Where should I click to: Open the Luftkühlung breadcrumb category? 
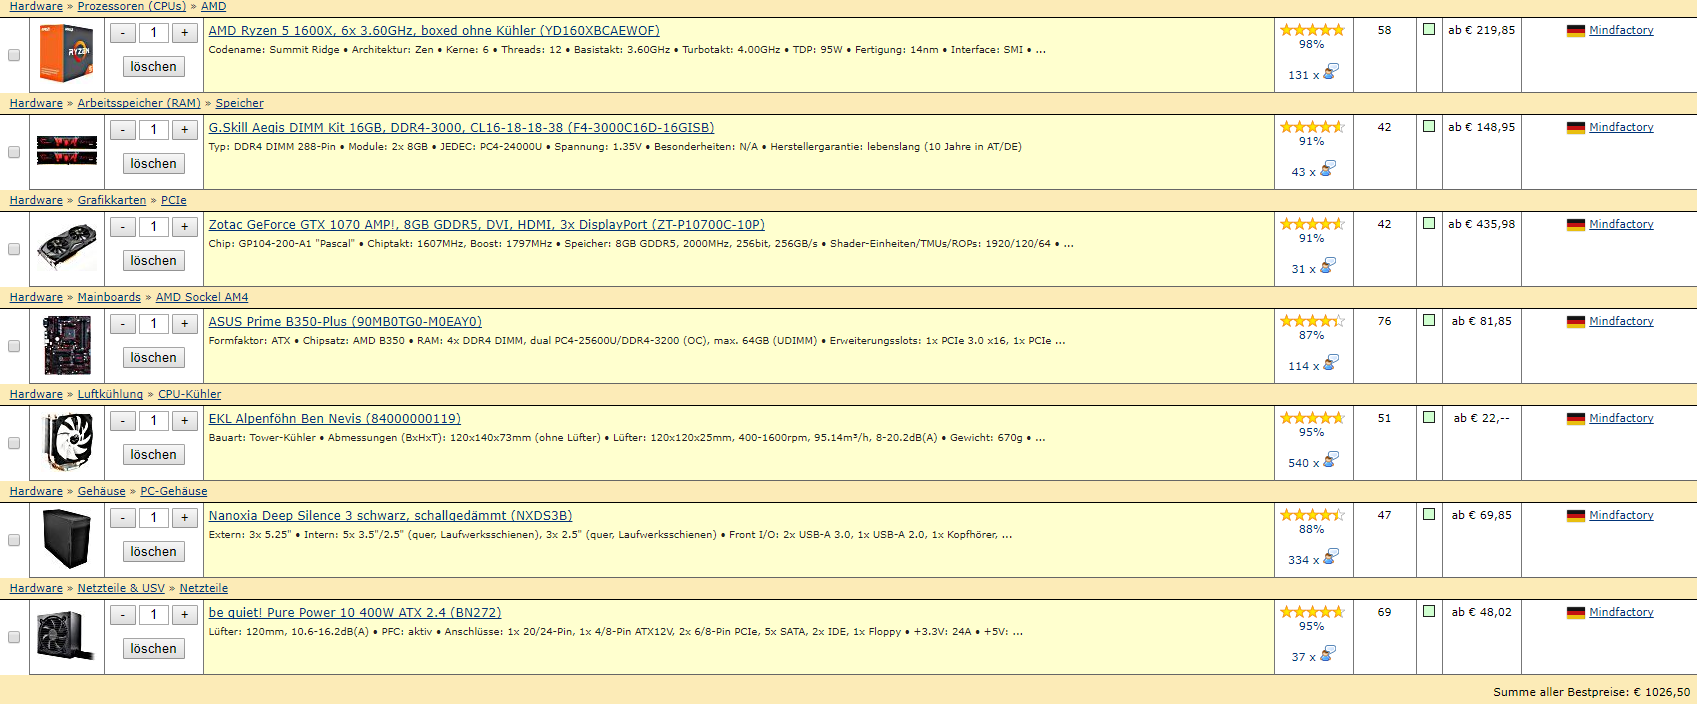click(110, 394)
